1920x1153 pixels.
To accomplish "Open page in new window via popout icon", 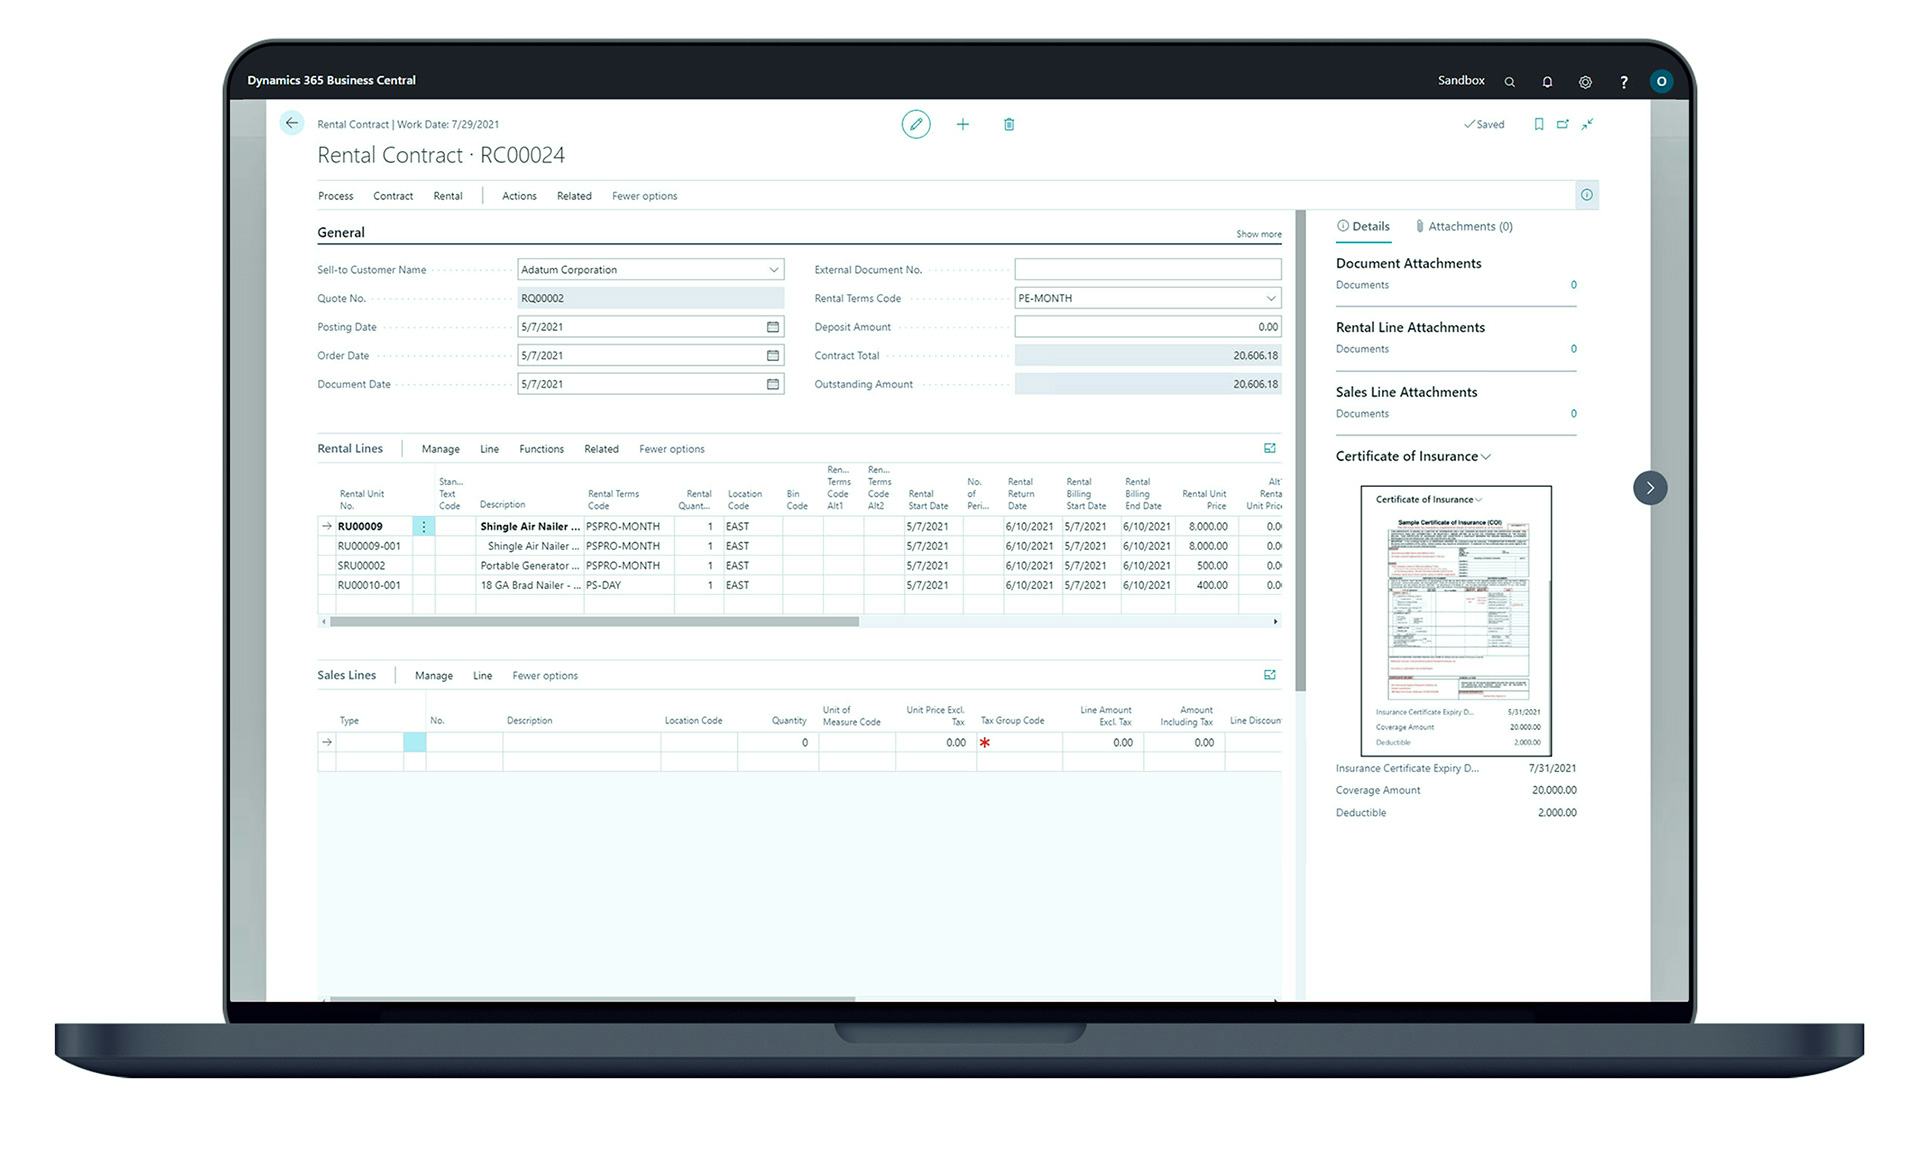I will (1562, 124).
